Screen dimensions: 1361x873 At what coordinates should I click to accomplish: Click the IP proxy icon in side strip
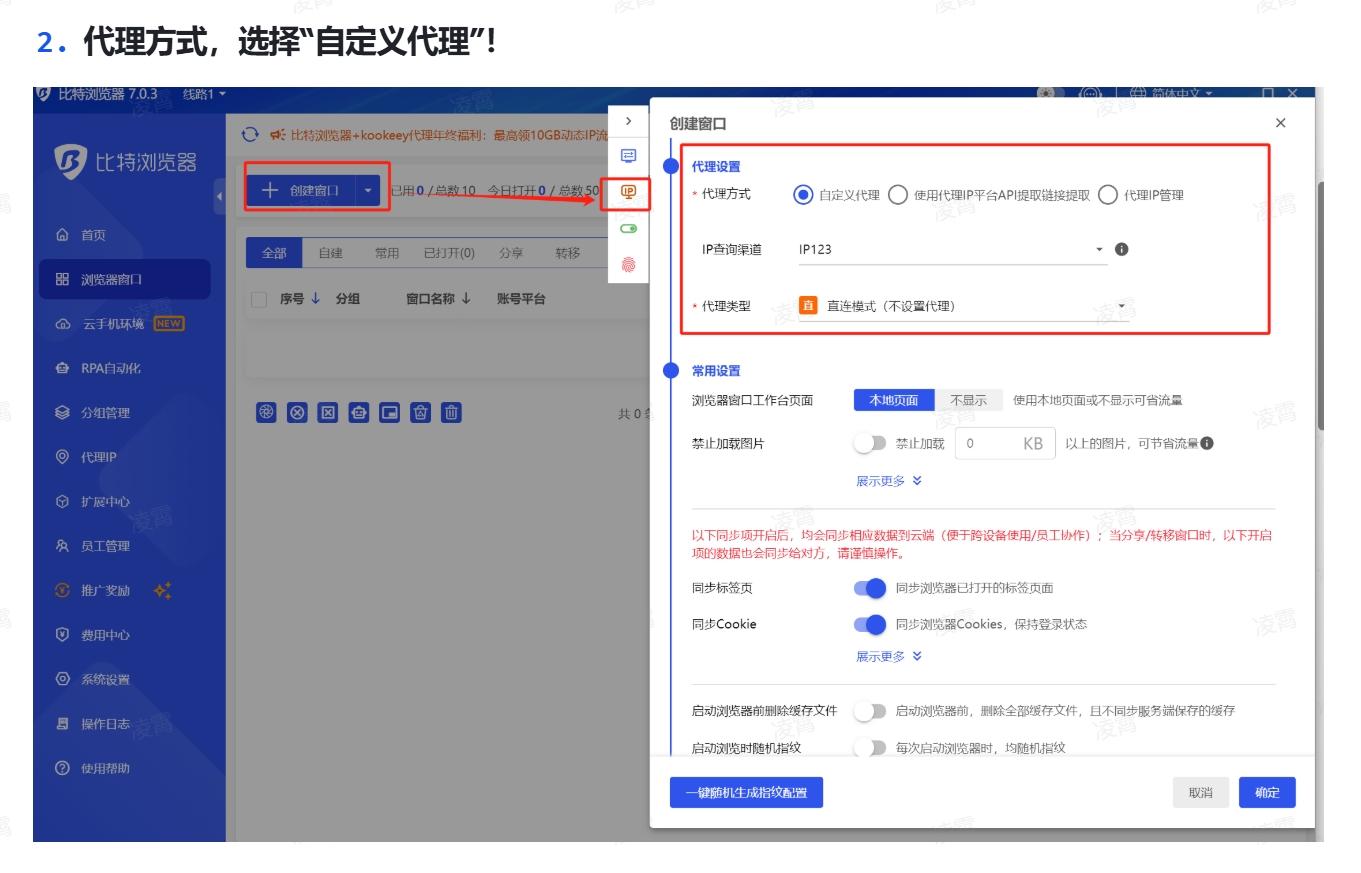coord(628,191)
